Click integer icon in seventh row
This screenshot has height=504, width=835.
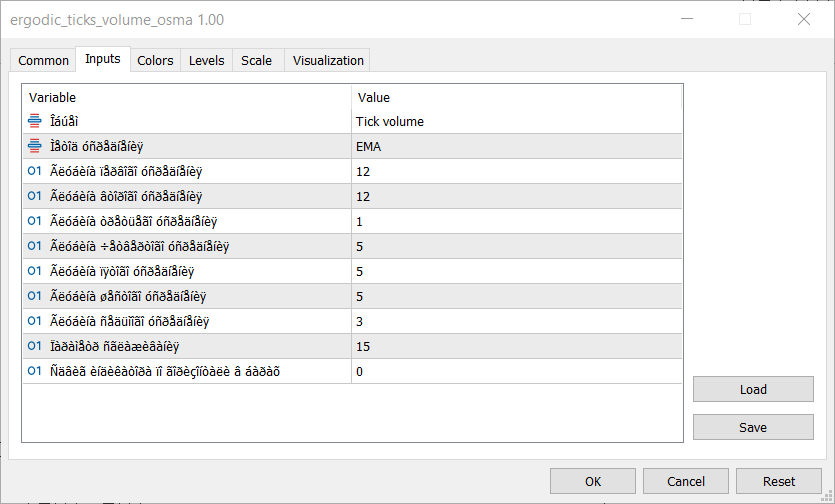click(35, 271)
